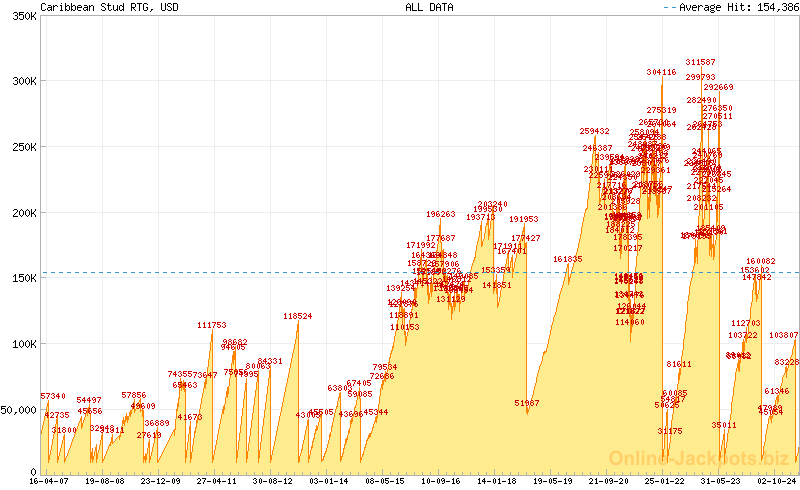Pick the 111753 jackpot hit label
This screenshot has height=490, width=800.
coord(212,325)
